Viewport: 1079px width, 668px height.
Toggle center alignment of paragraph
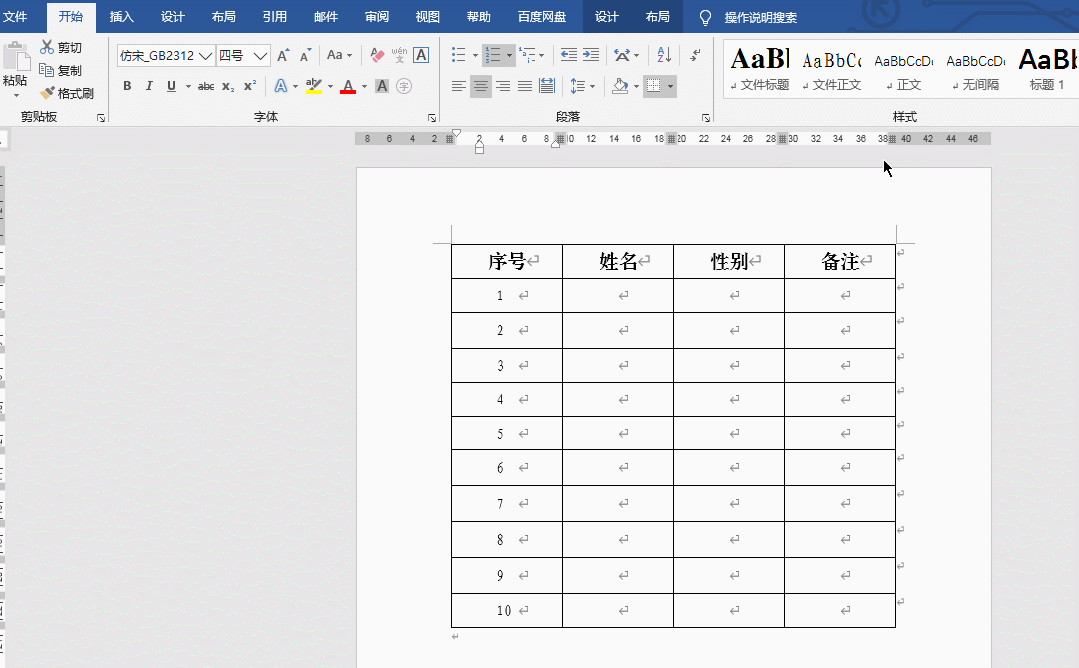click(x=481, y=86)
